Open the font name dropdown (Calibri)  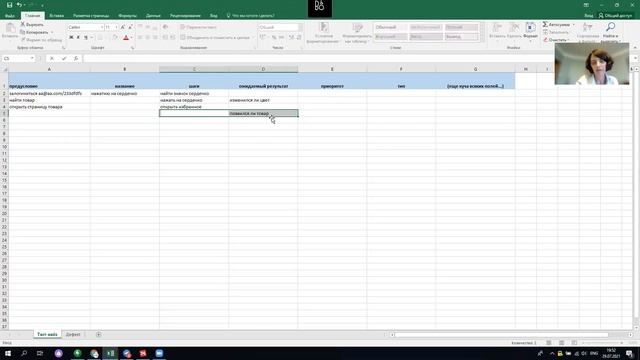(102, 27)
